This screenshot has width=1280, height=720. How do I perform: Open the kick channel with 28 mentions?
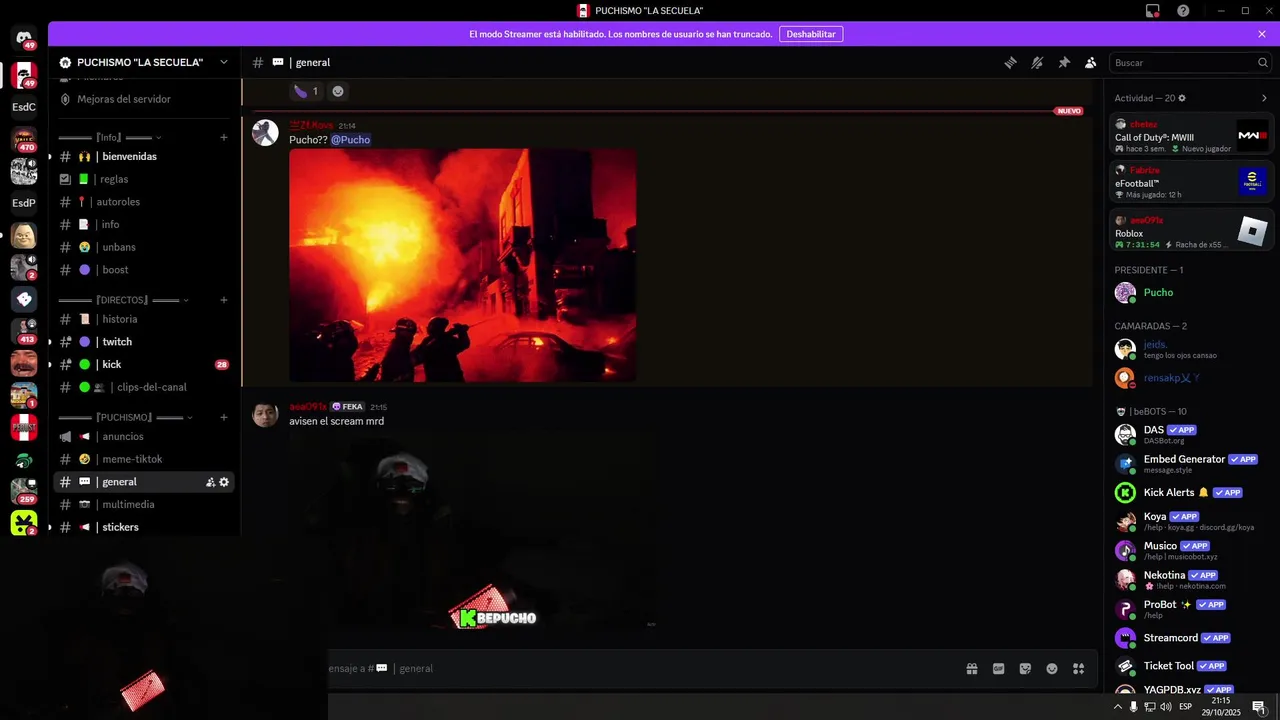point(143,365)
